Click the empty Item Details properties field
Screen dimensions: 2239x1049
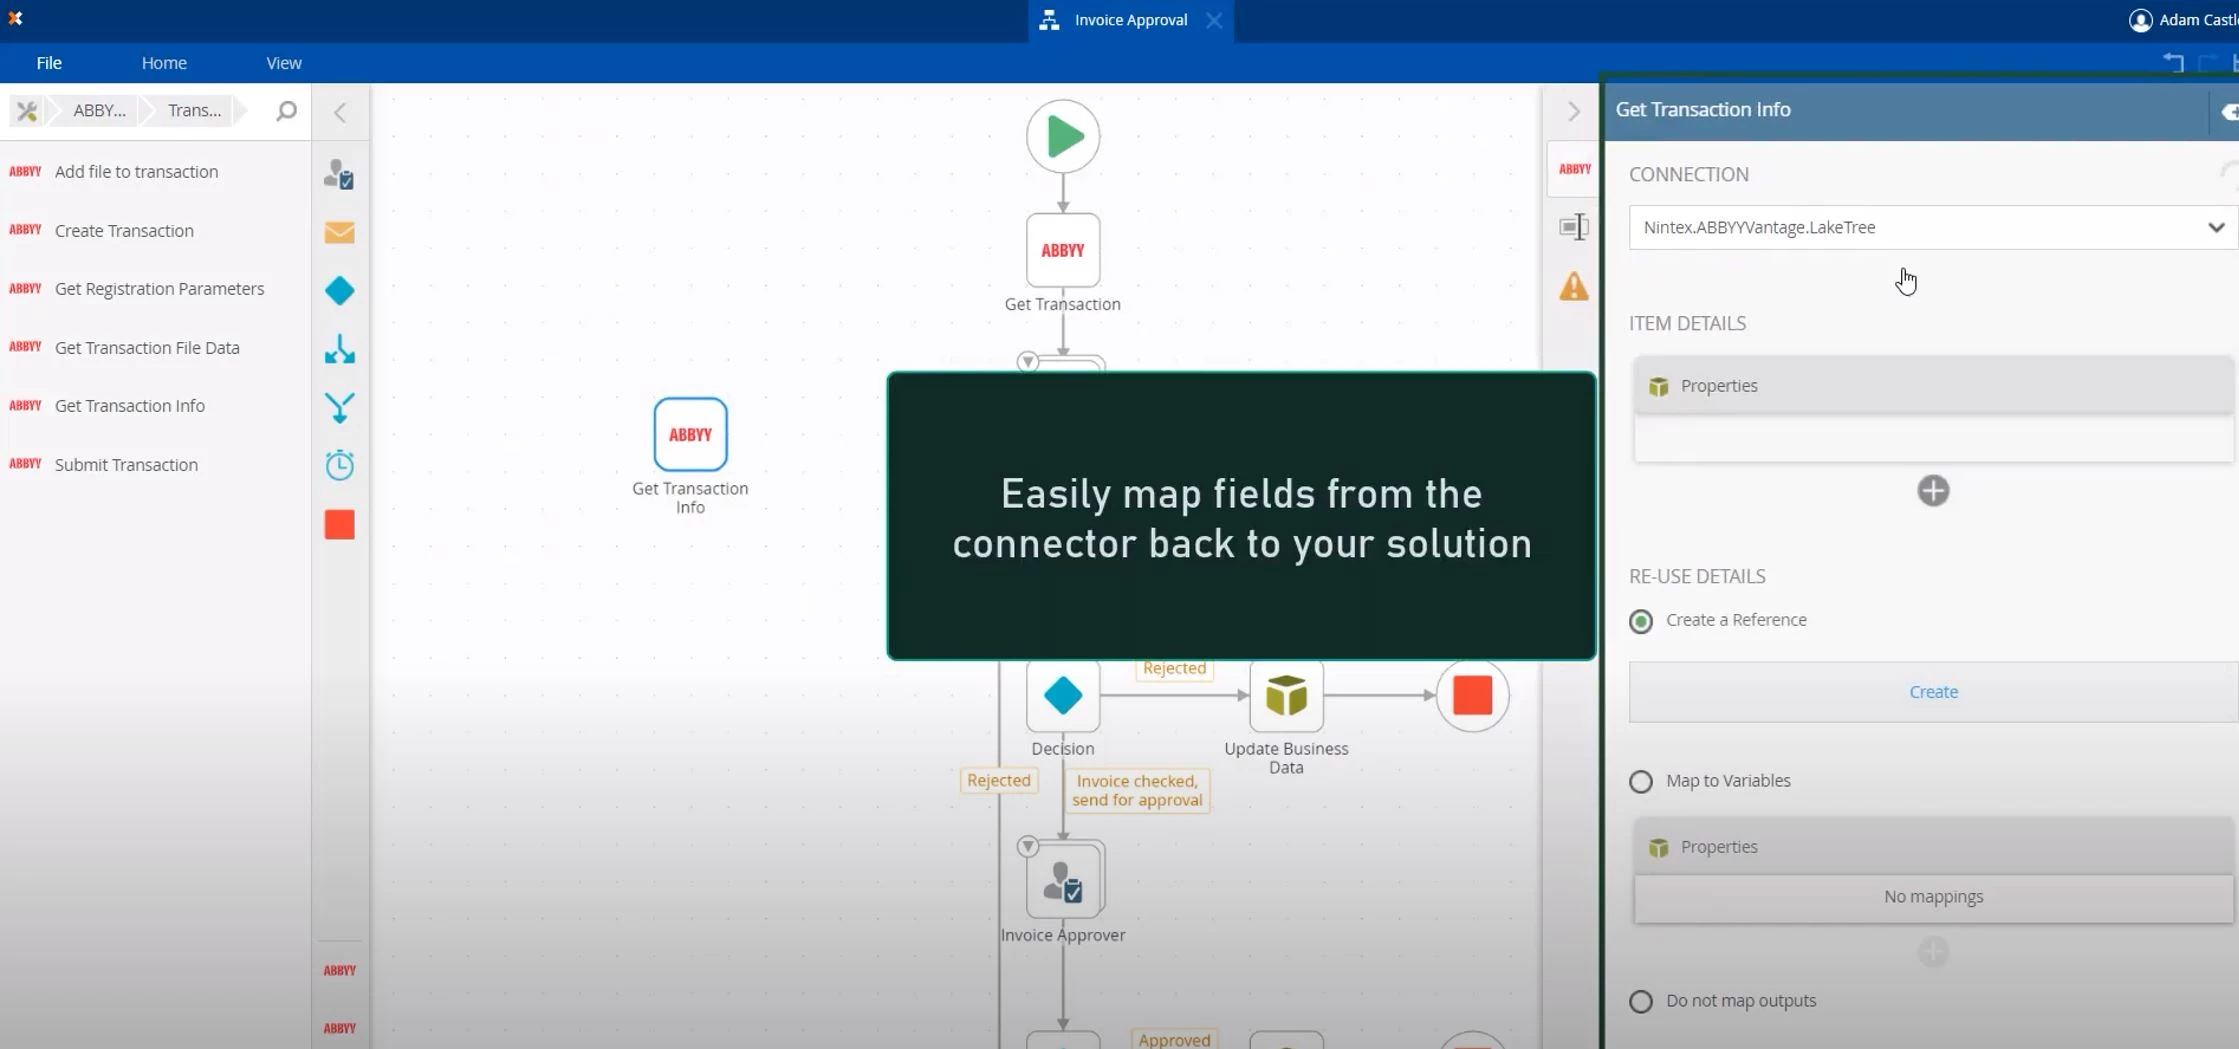pyautogui.click(x=1932, y=439)
